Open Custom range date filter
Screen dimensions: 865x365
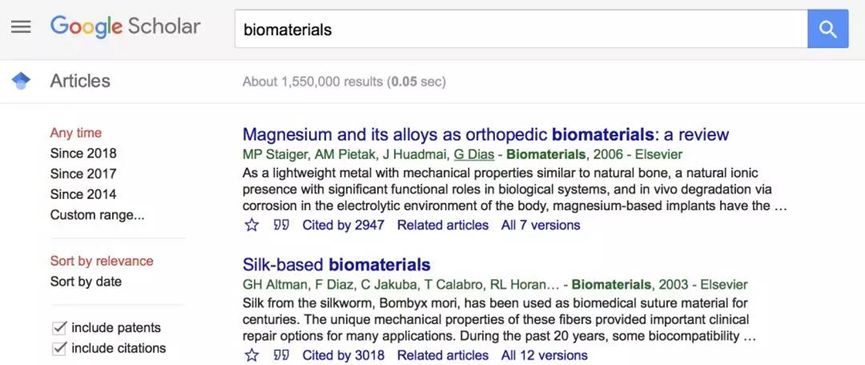click(x=97, y=214)
